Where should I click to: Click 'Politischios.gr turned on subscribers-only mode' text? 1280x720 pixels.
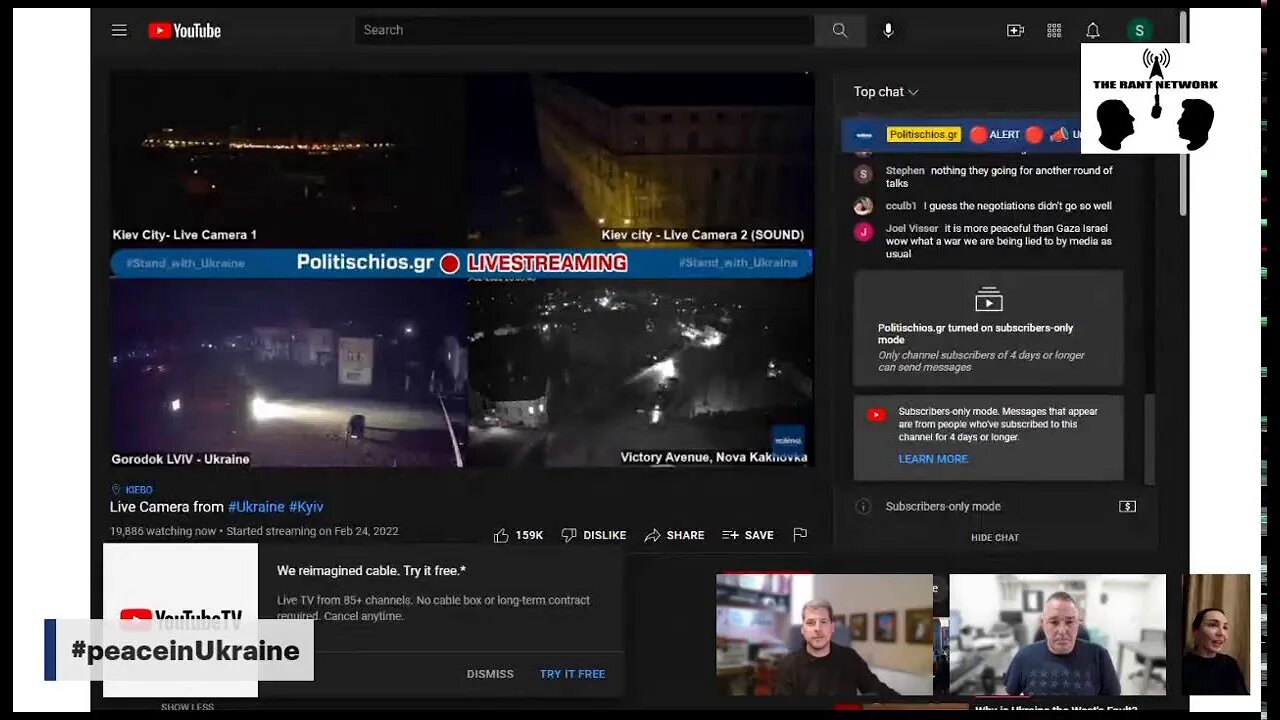(x=975, y=334)
